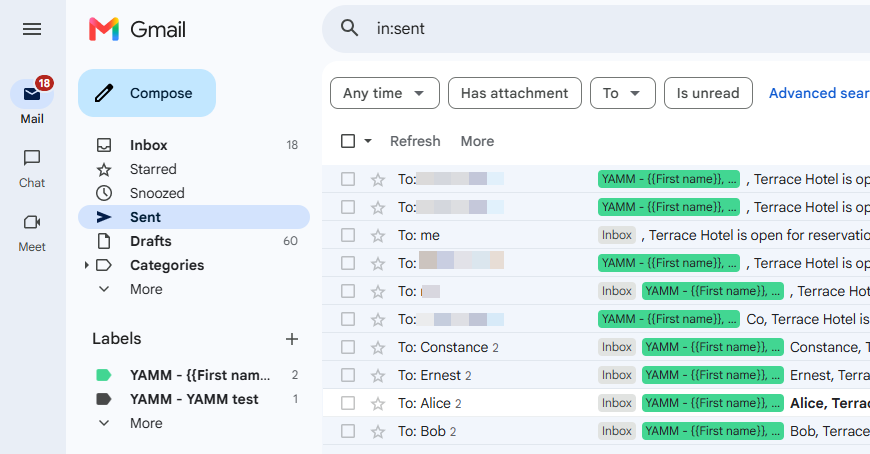
Task: Open Mail from the side rail
Action: pos(32,101)
